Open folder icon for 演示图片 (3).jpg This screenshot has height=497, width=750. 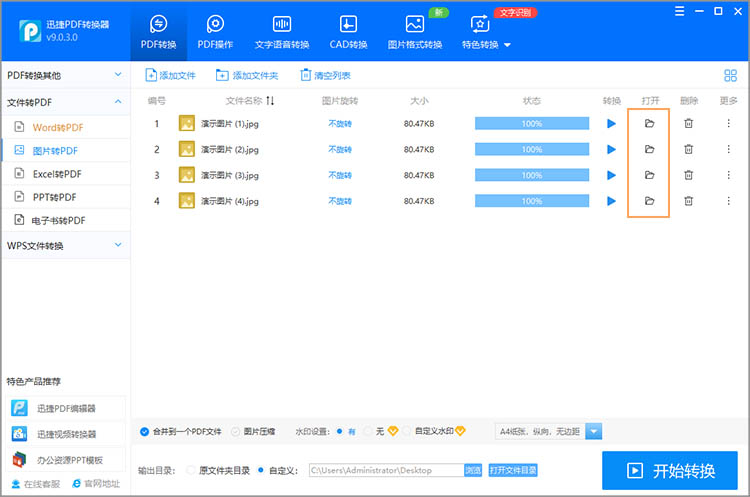pos(649,175)
